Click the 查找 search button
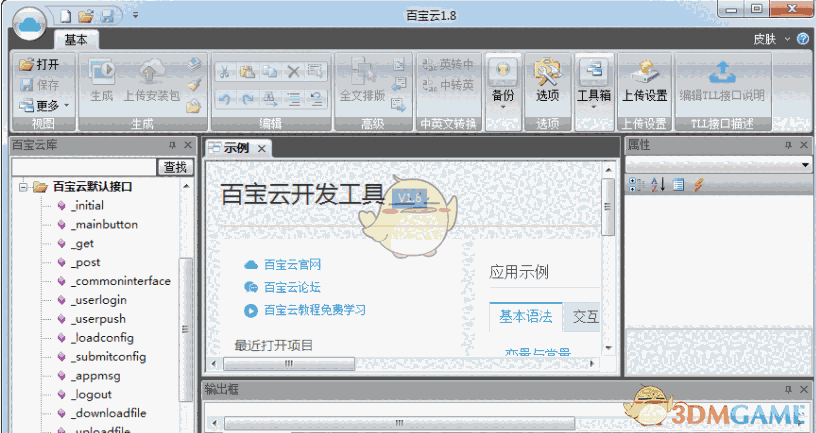The height and width of the screenshot is (433, 816). pos(175,167)
